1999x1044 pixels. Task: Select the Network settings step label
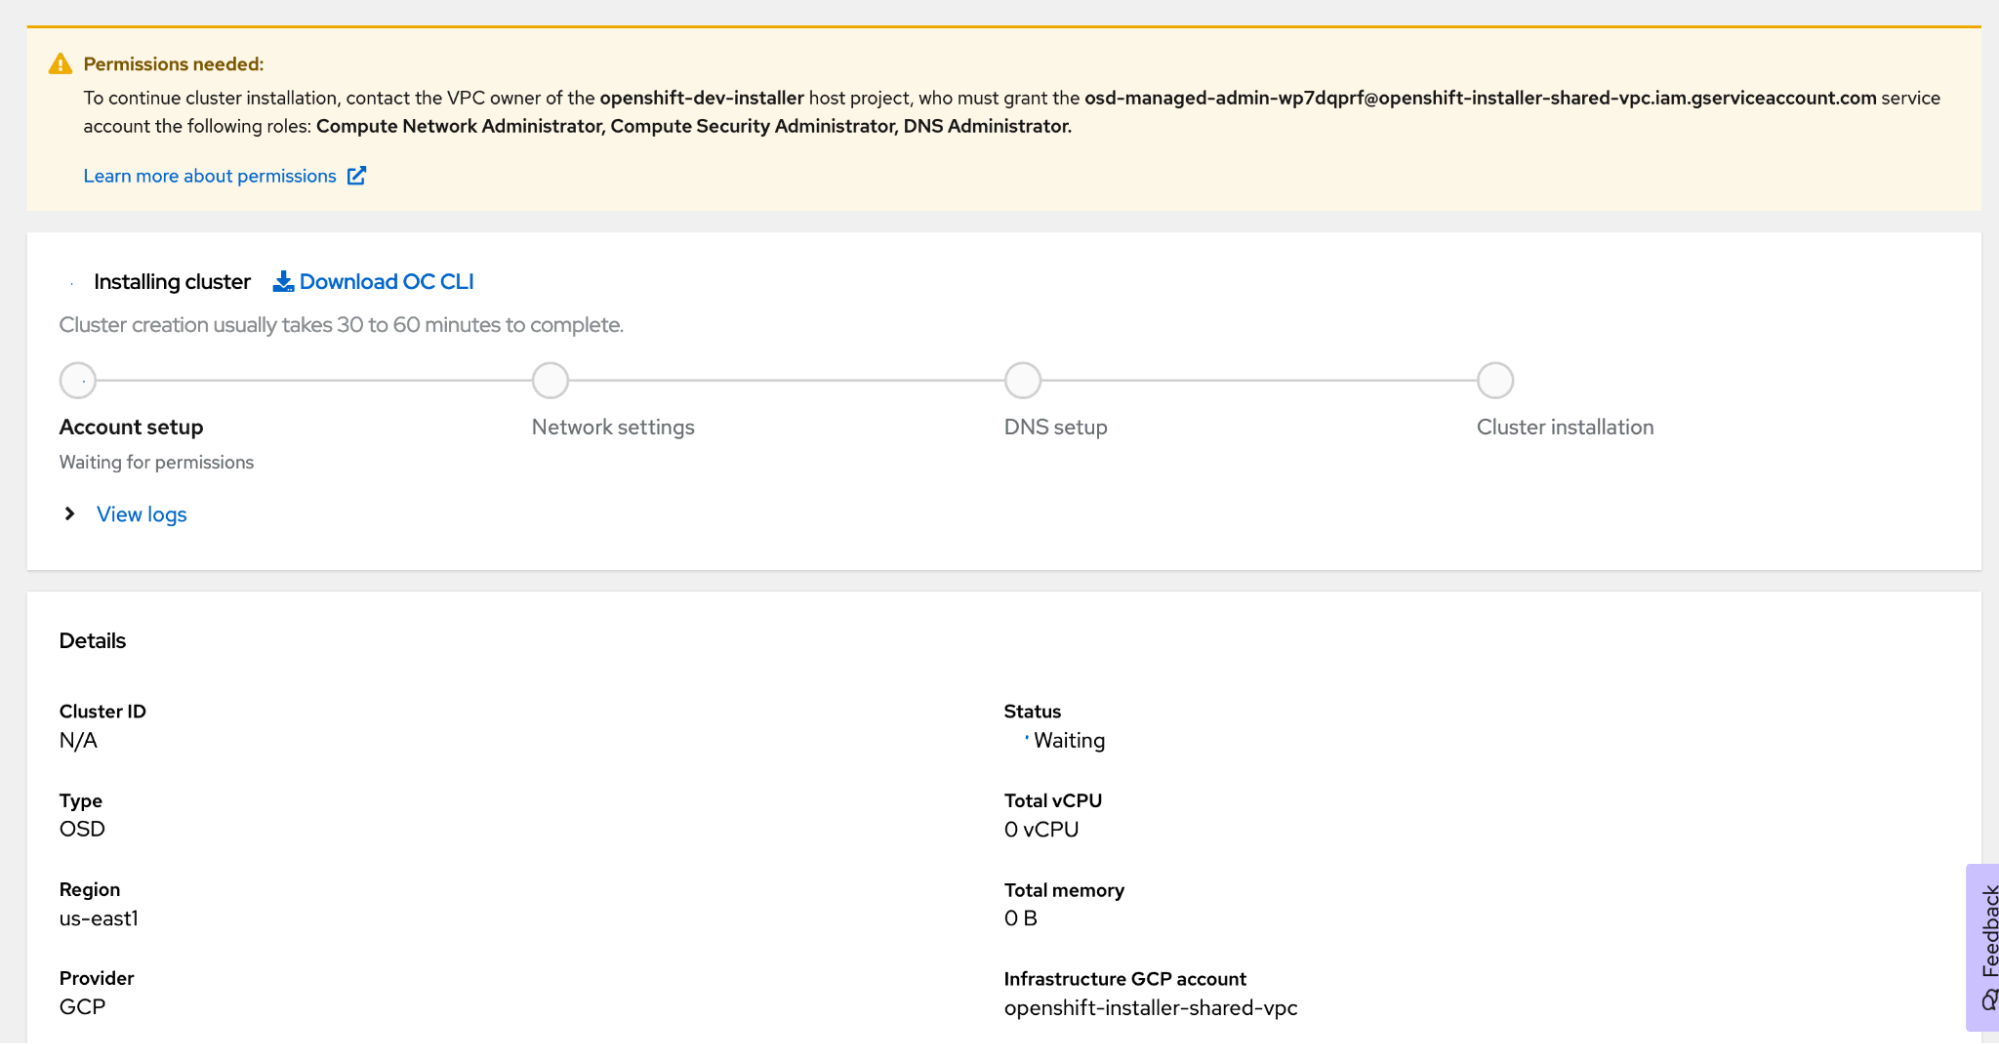(x=612, y=426)
